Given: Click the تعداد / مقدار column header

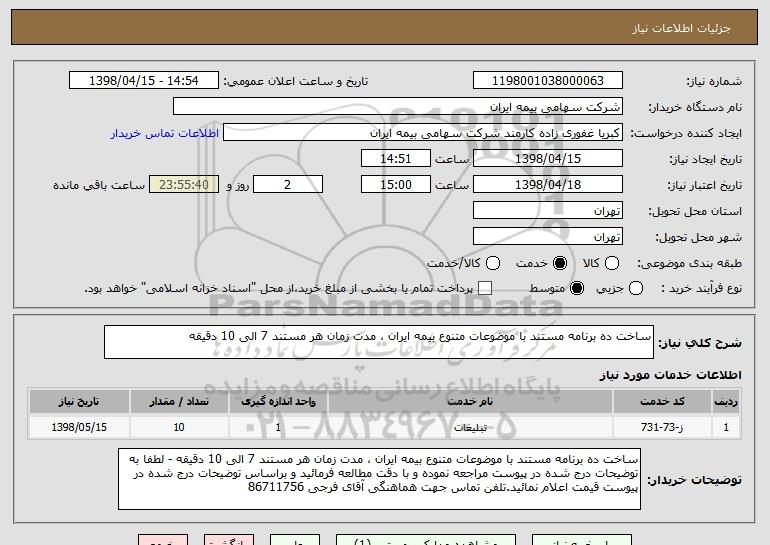Looking at the screenshot, I should coord(179,402).
